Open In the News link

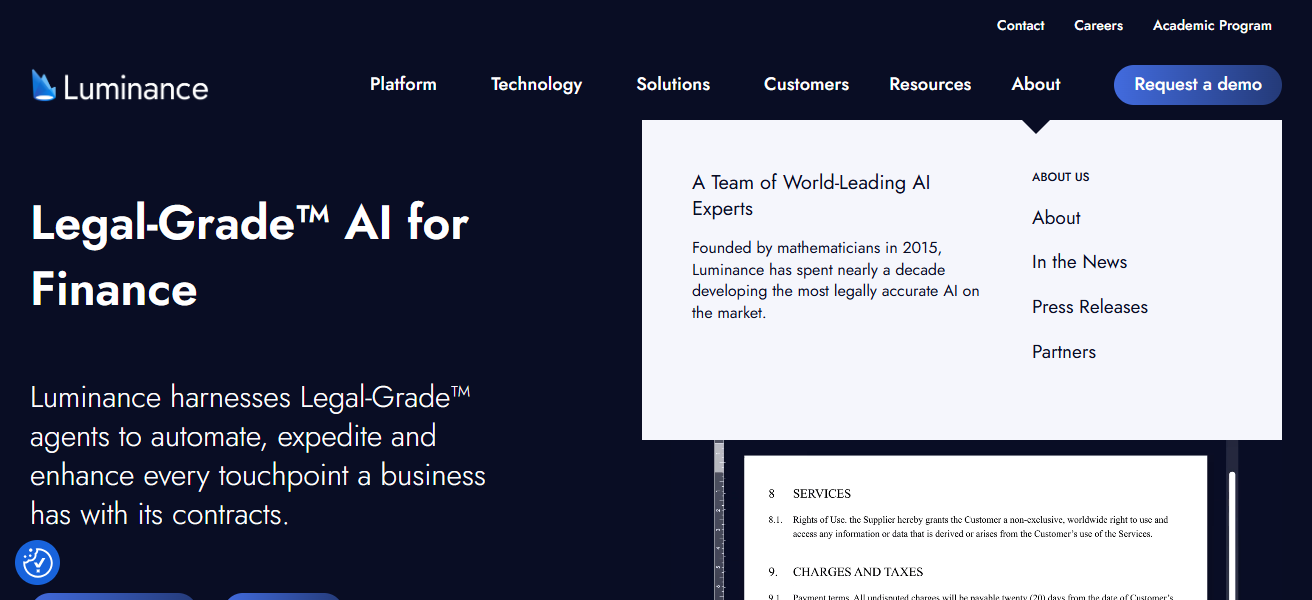1079,262
